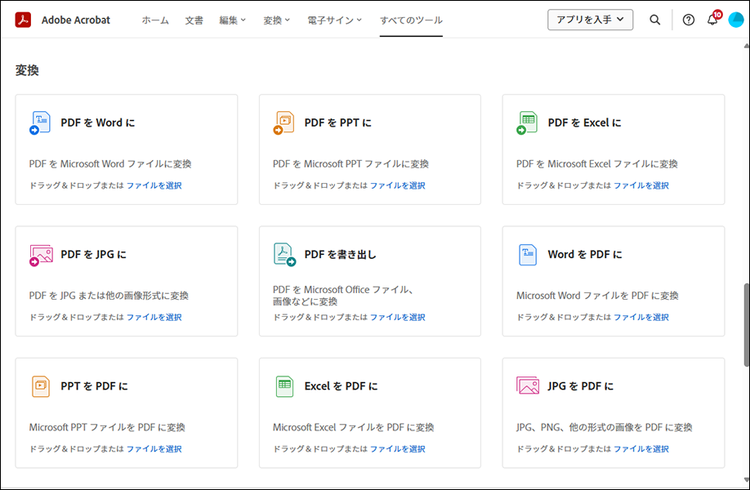This screenshot has width=750, height=490.
Task: Select the PDF を書き出し export icon
Action: [x=284, y=255]
